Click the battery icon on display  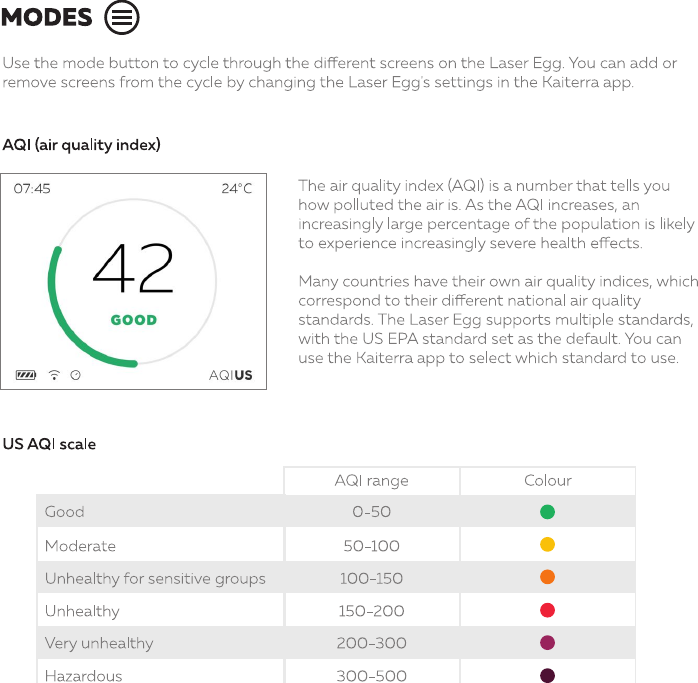(x=26, y=375)
